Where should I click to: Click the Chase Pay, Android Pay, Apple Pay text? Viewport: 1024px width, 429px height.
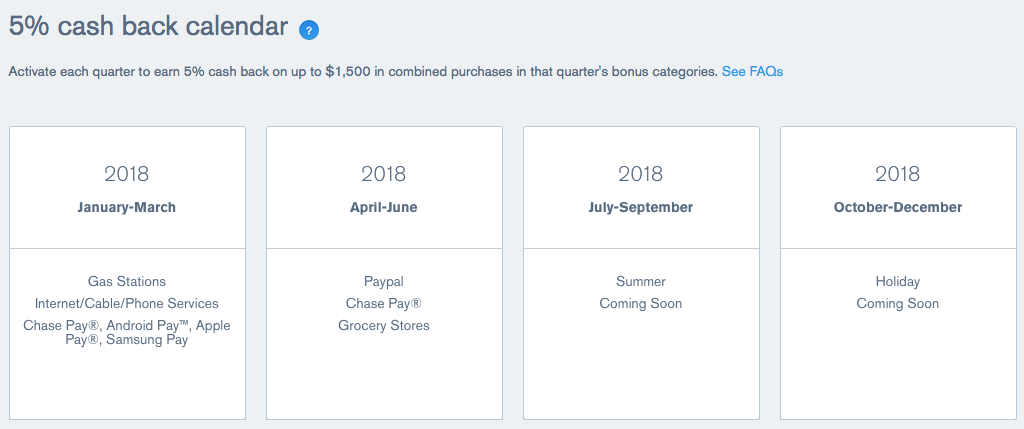(127, 332)
